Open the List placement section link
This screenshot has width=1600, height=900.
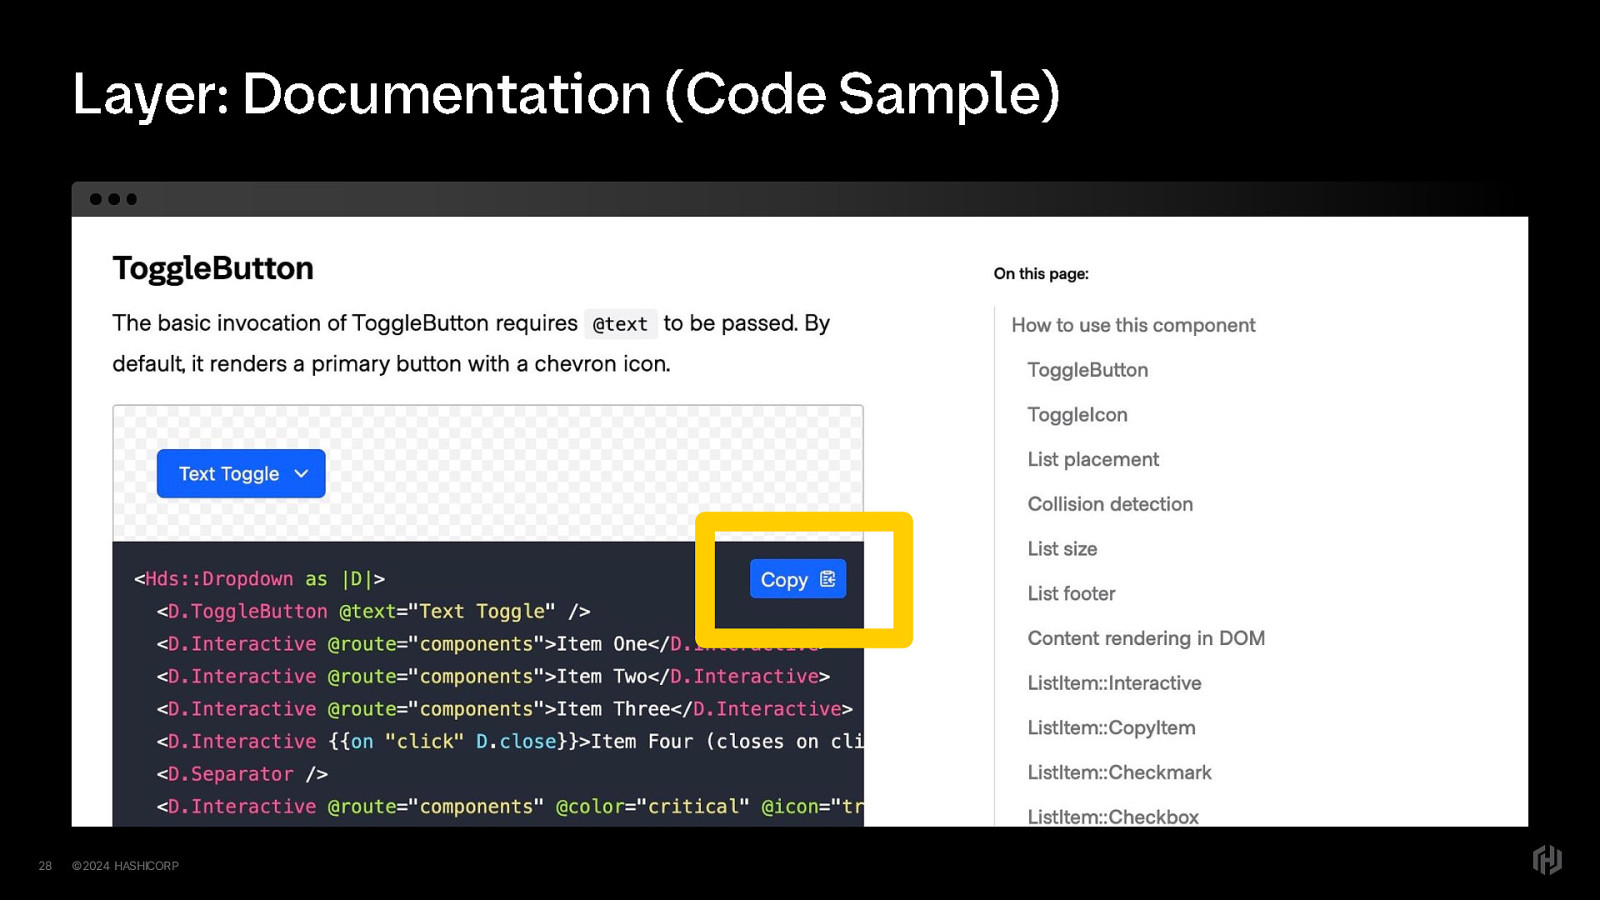1092,460
